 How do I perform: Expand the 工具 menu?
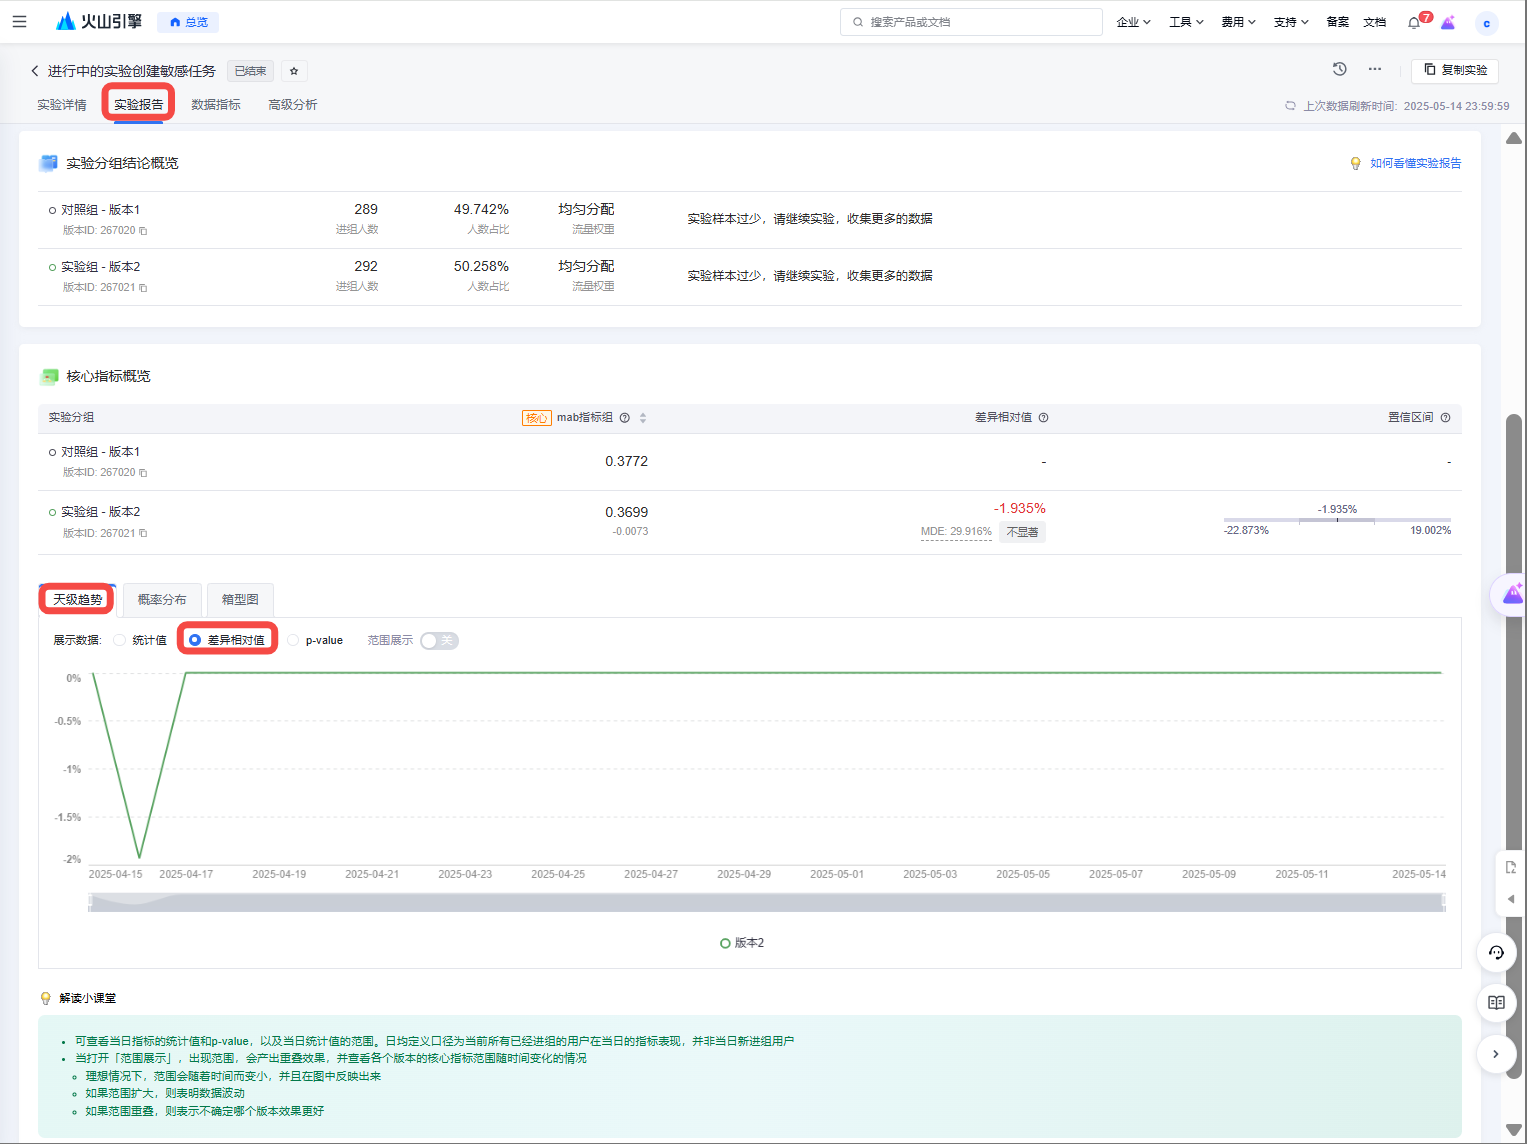coord(1186,22)
